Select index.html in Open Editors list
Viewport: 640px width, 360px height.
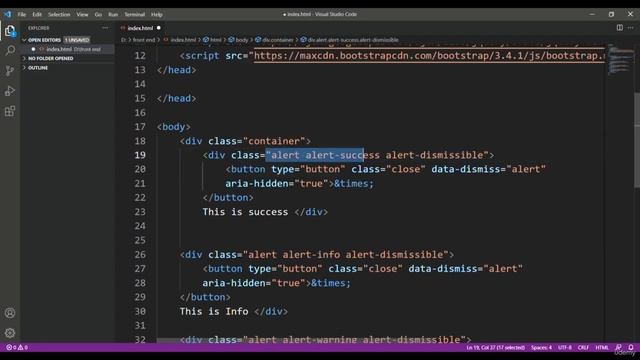click(x=68, y=49)
